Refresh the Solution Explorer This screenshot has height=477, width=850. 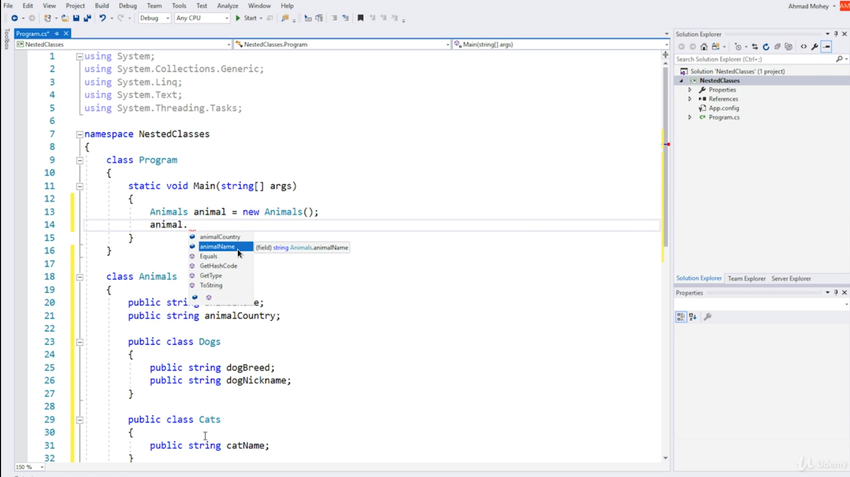(766, 47)
